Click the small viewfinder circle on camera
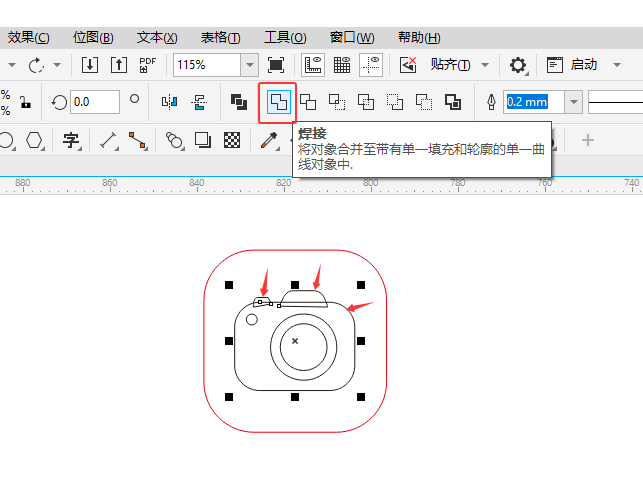This screenshot has width=643, height=479. coord(251,319)
